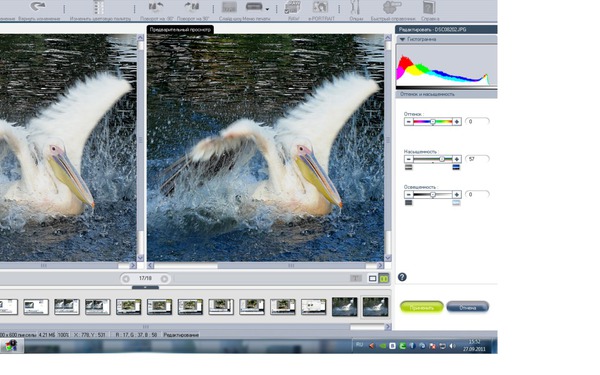Open the print menu dropdown arrow
The image size is (600, 375).
pos(267,9)
